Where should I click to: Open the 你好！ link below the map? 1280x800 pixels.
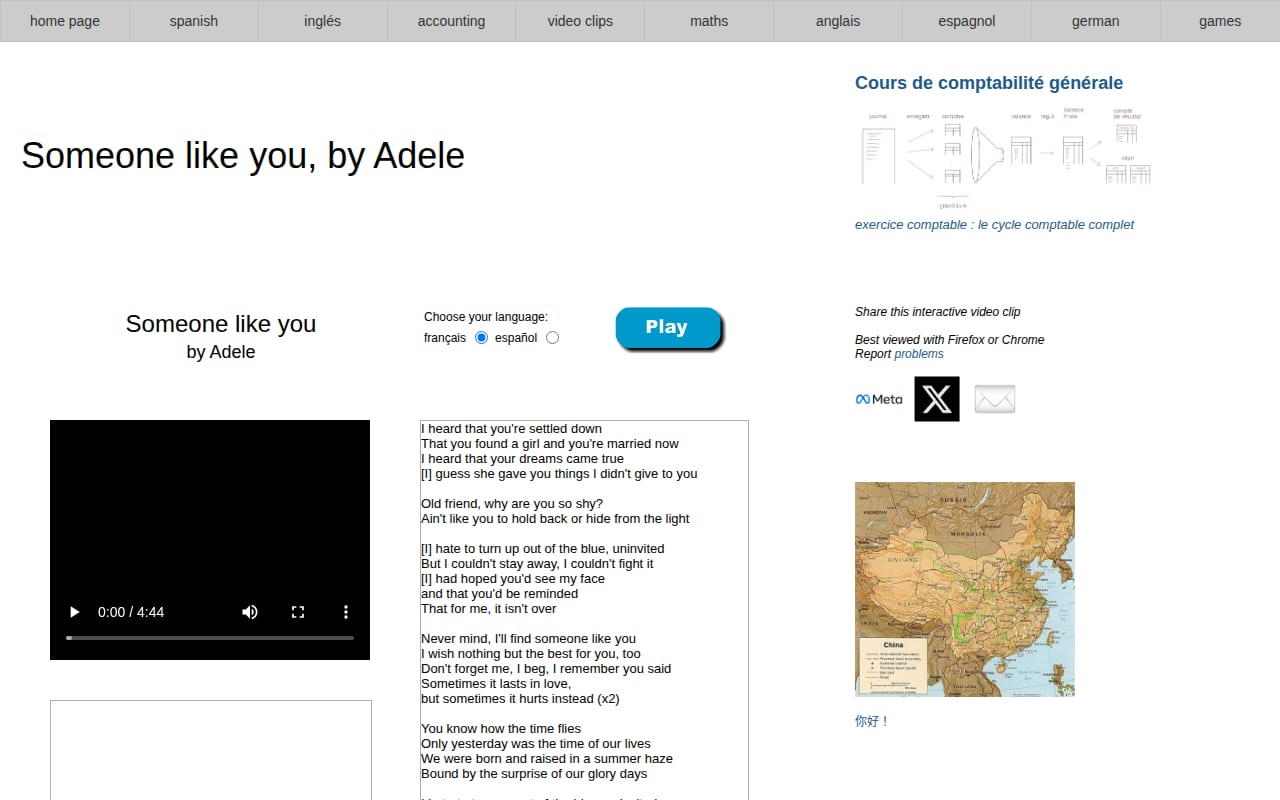click(872, 721)
